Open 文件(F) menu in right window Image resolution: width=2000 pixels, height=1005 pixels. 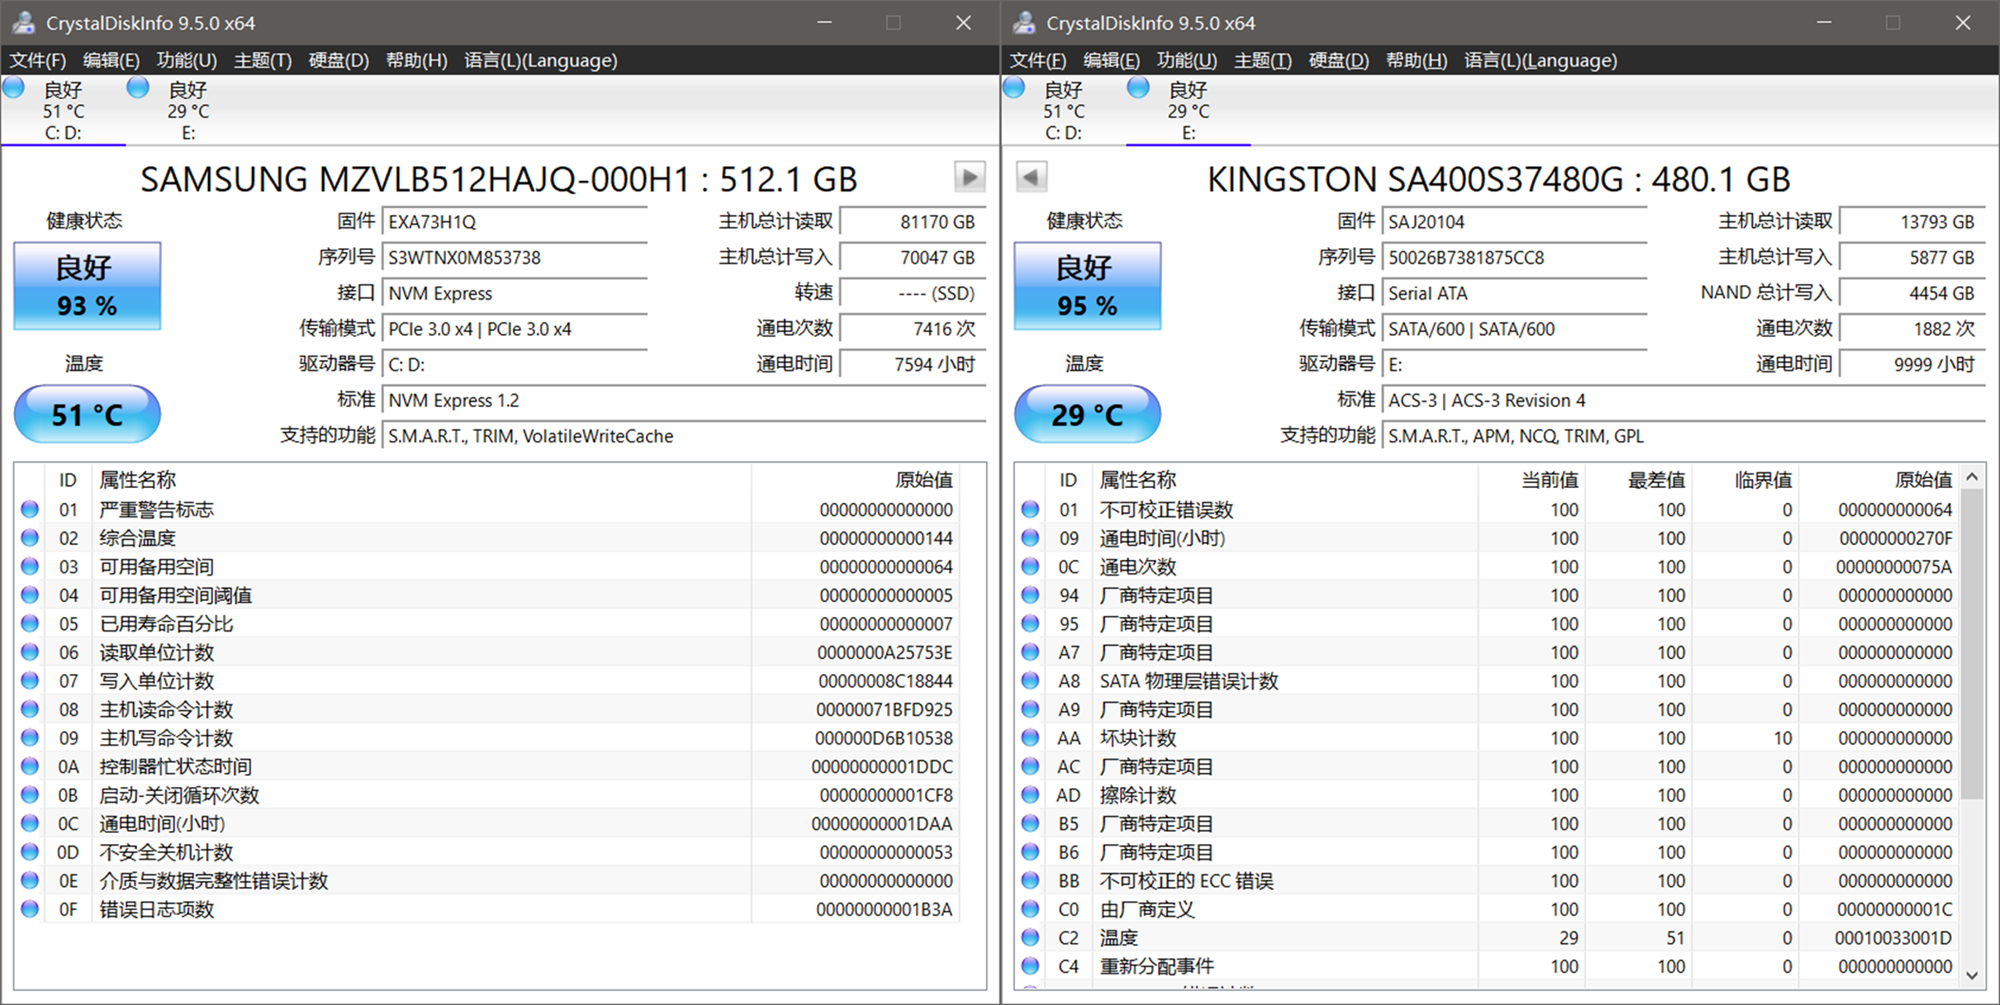tap(1038, 60)
